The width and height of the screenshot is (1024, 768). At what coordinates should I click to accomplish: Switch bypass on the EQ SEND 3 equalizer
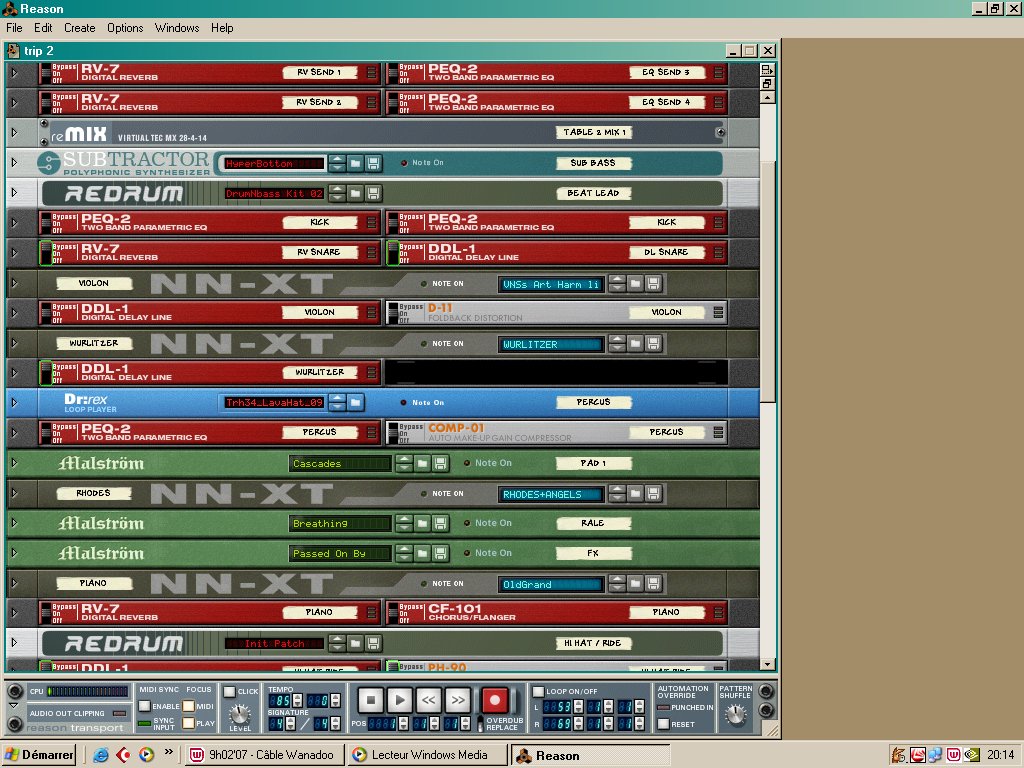[x=393, y=72]
